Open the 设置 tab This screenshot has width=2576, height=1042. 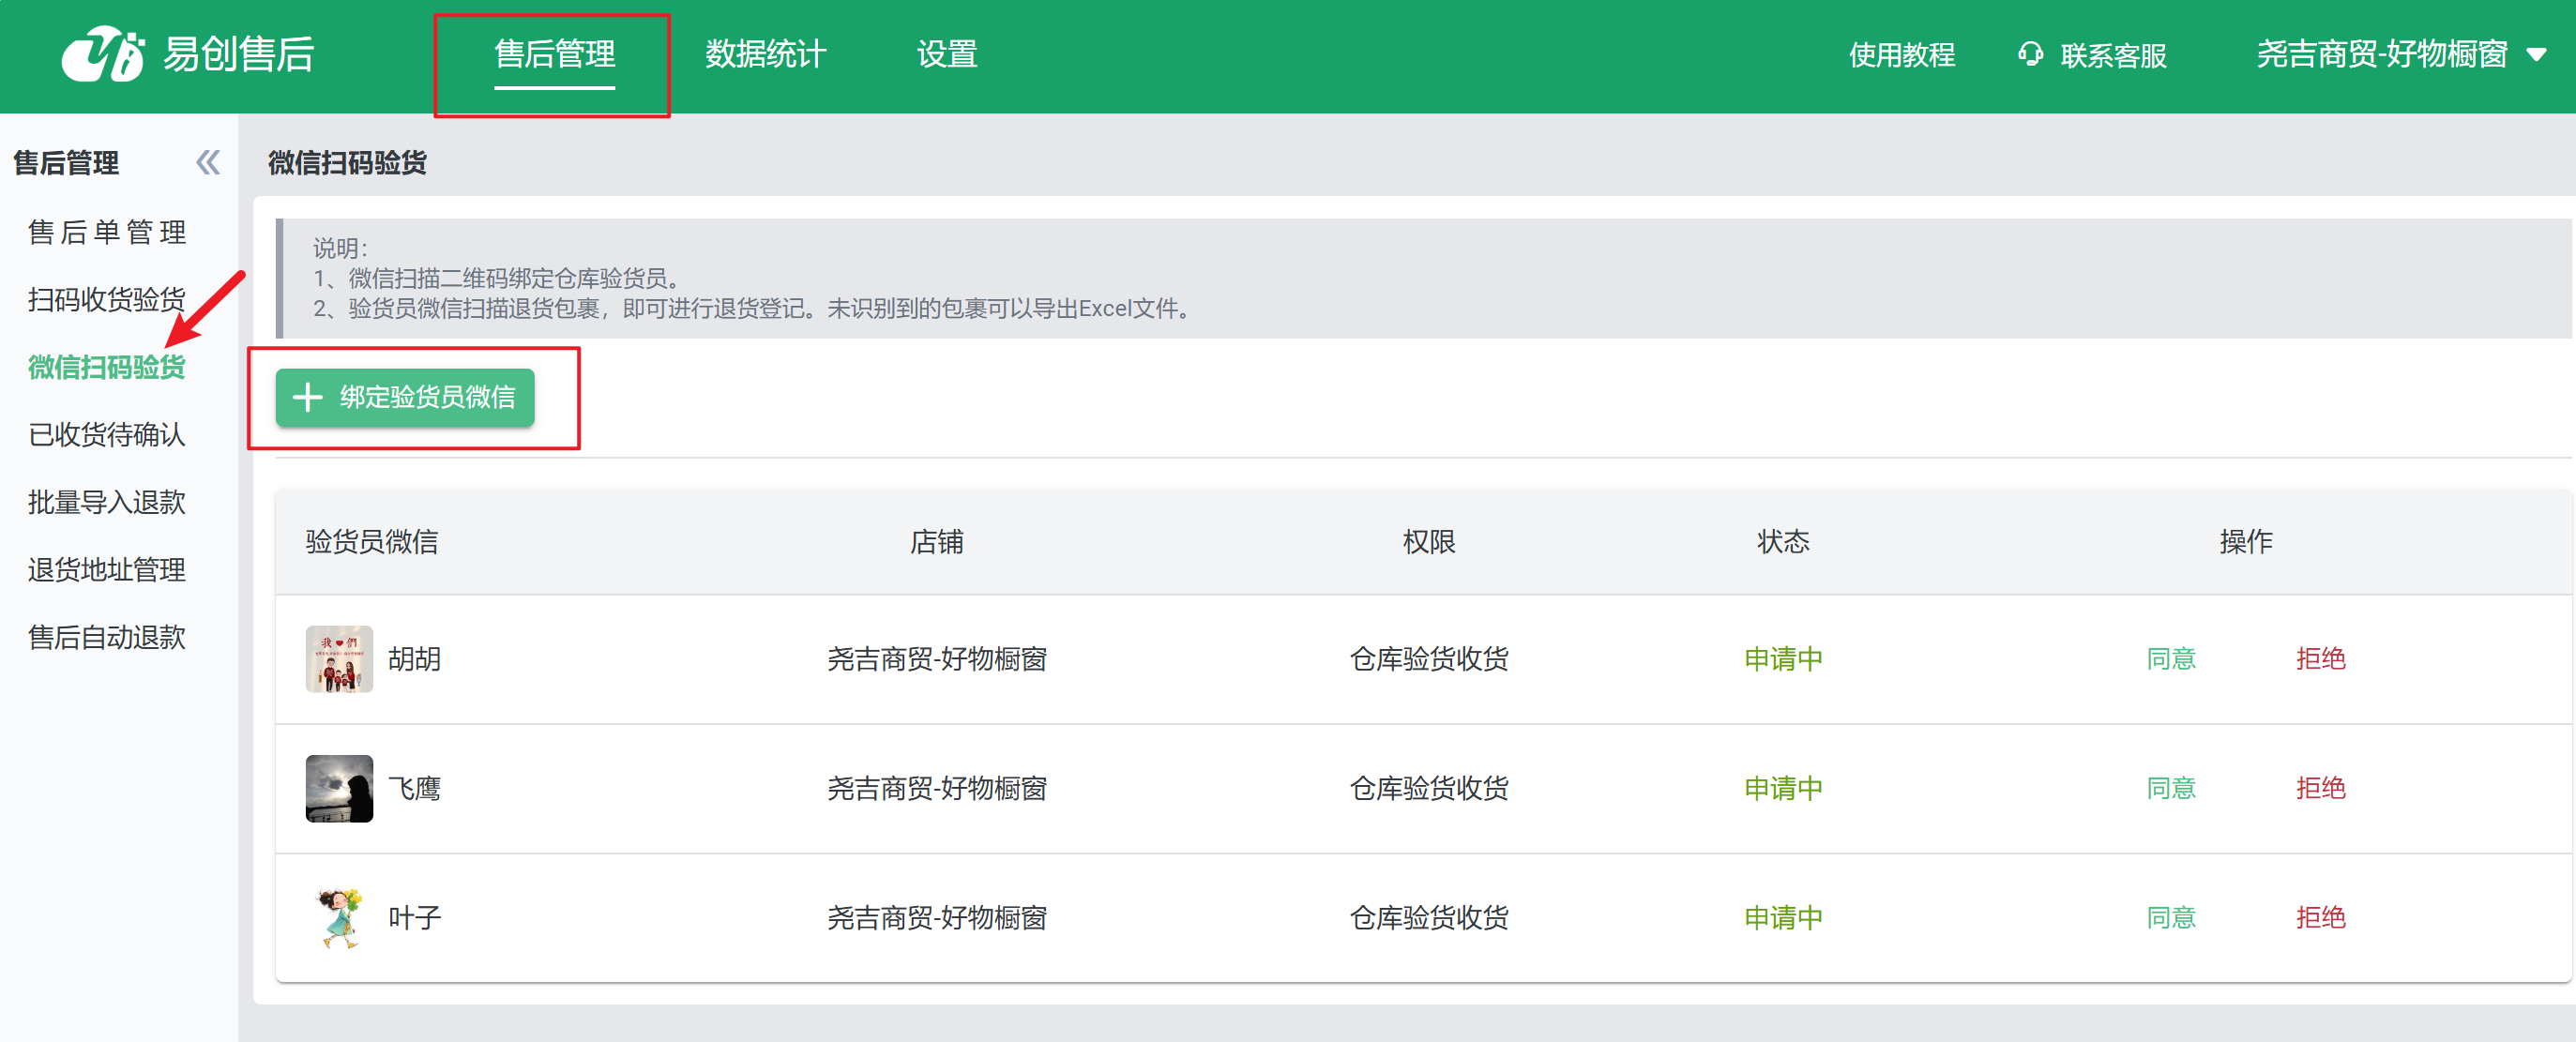click(x=946, y=54)
